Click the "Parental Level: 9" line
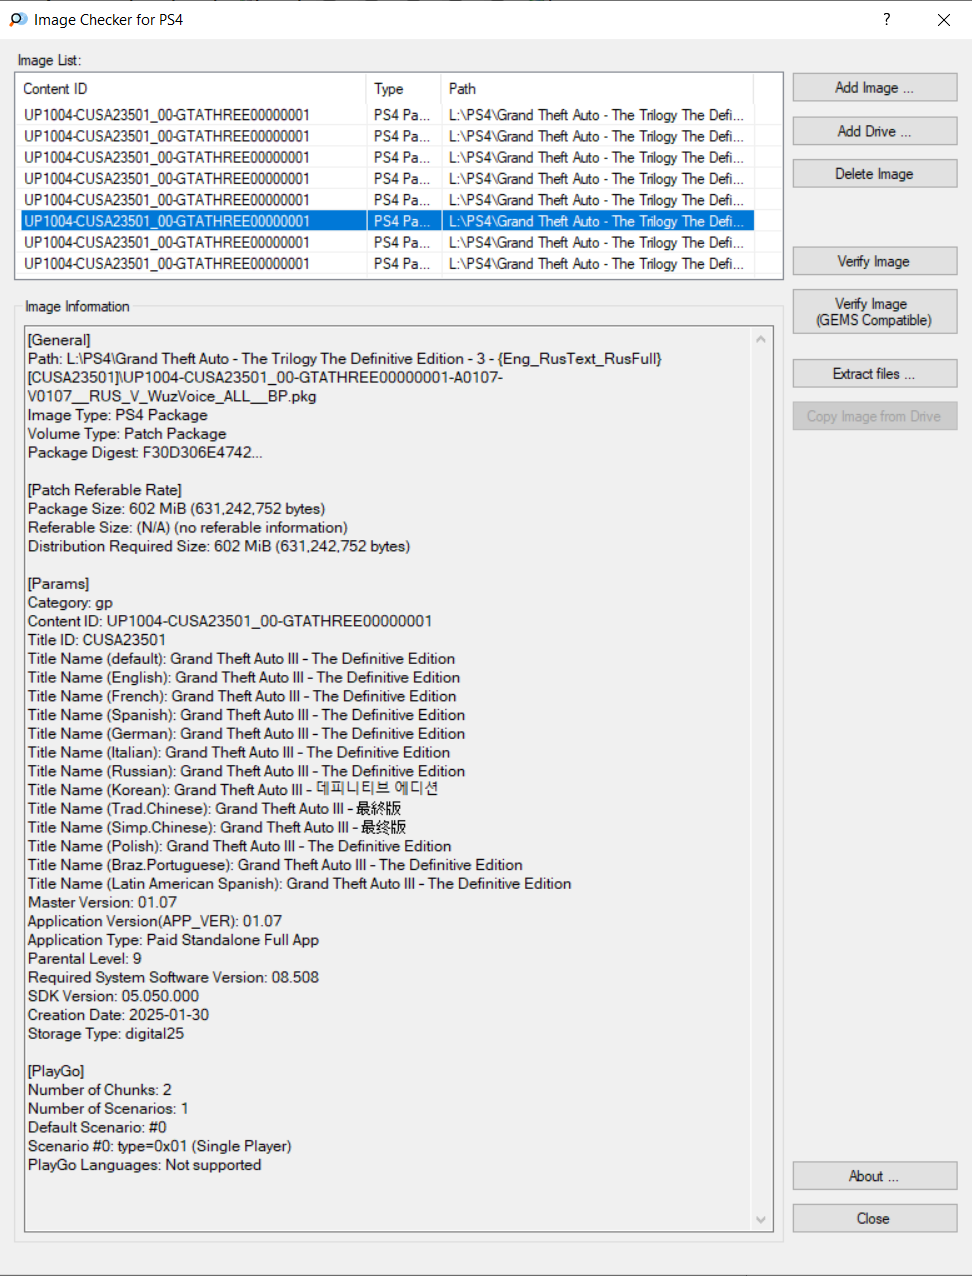 [x=85, y=959]
